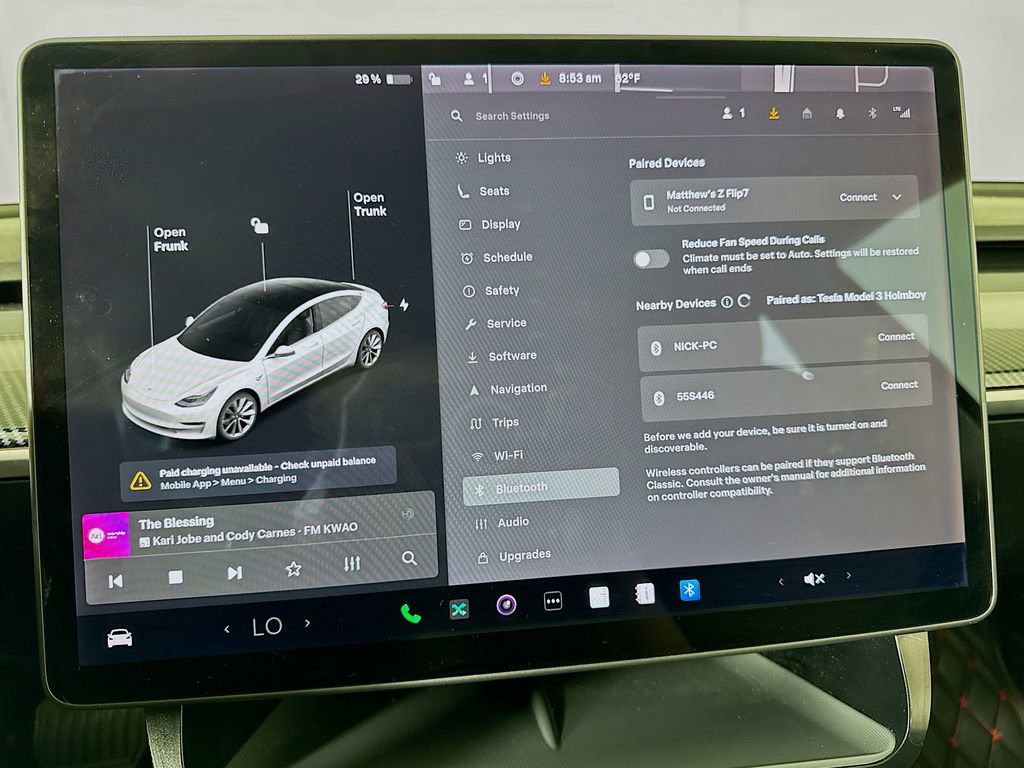
Task: Open the Seats settings menu
Action: point(483,191)
